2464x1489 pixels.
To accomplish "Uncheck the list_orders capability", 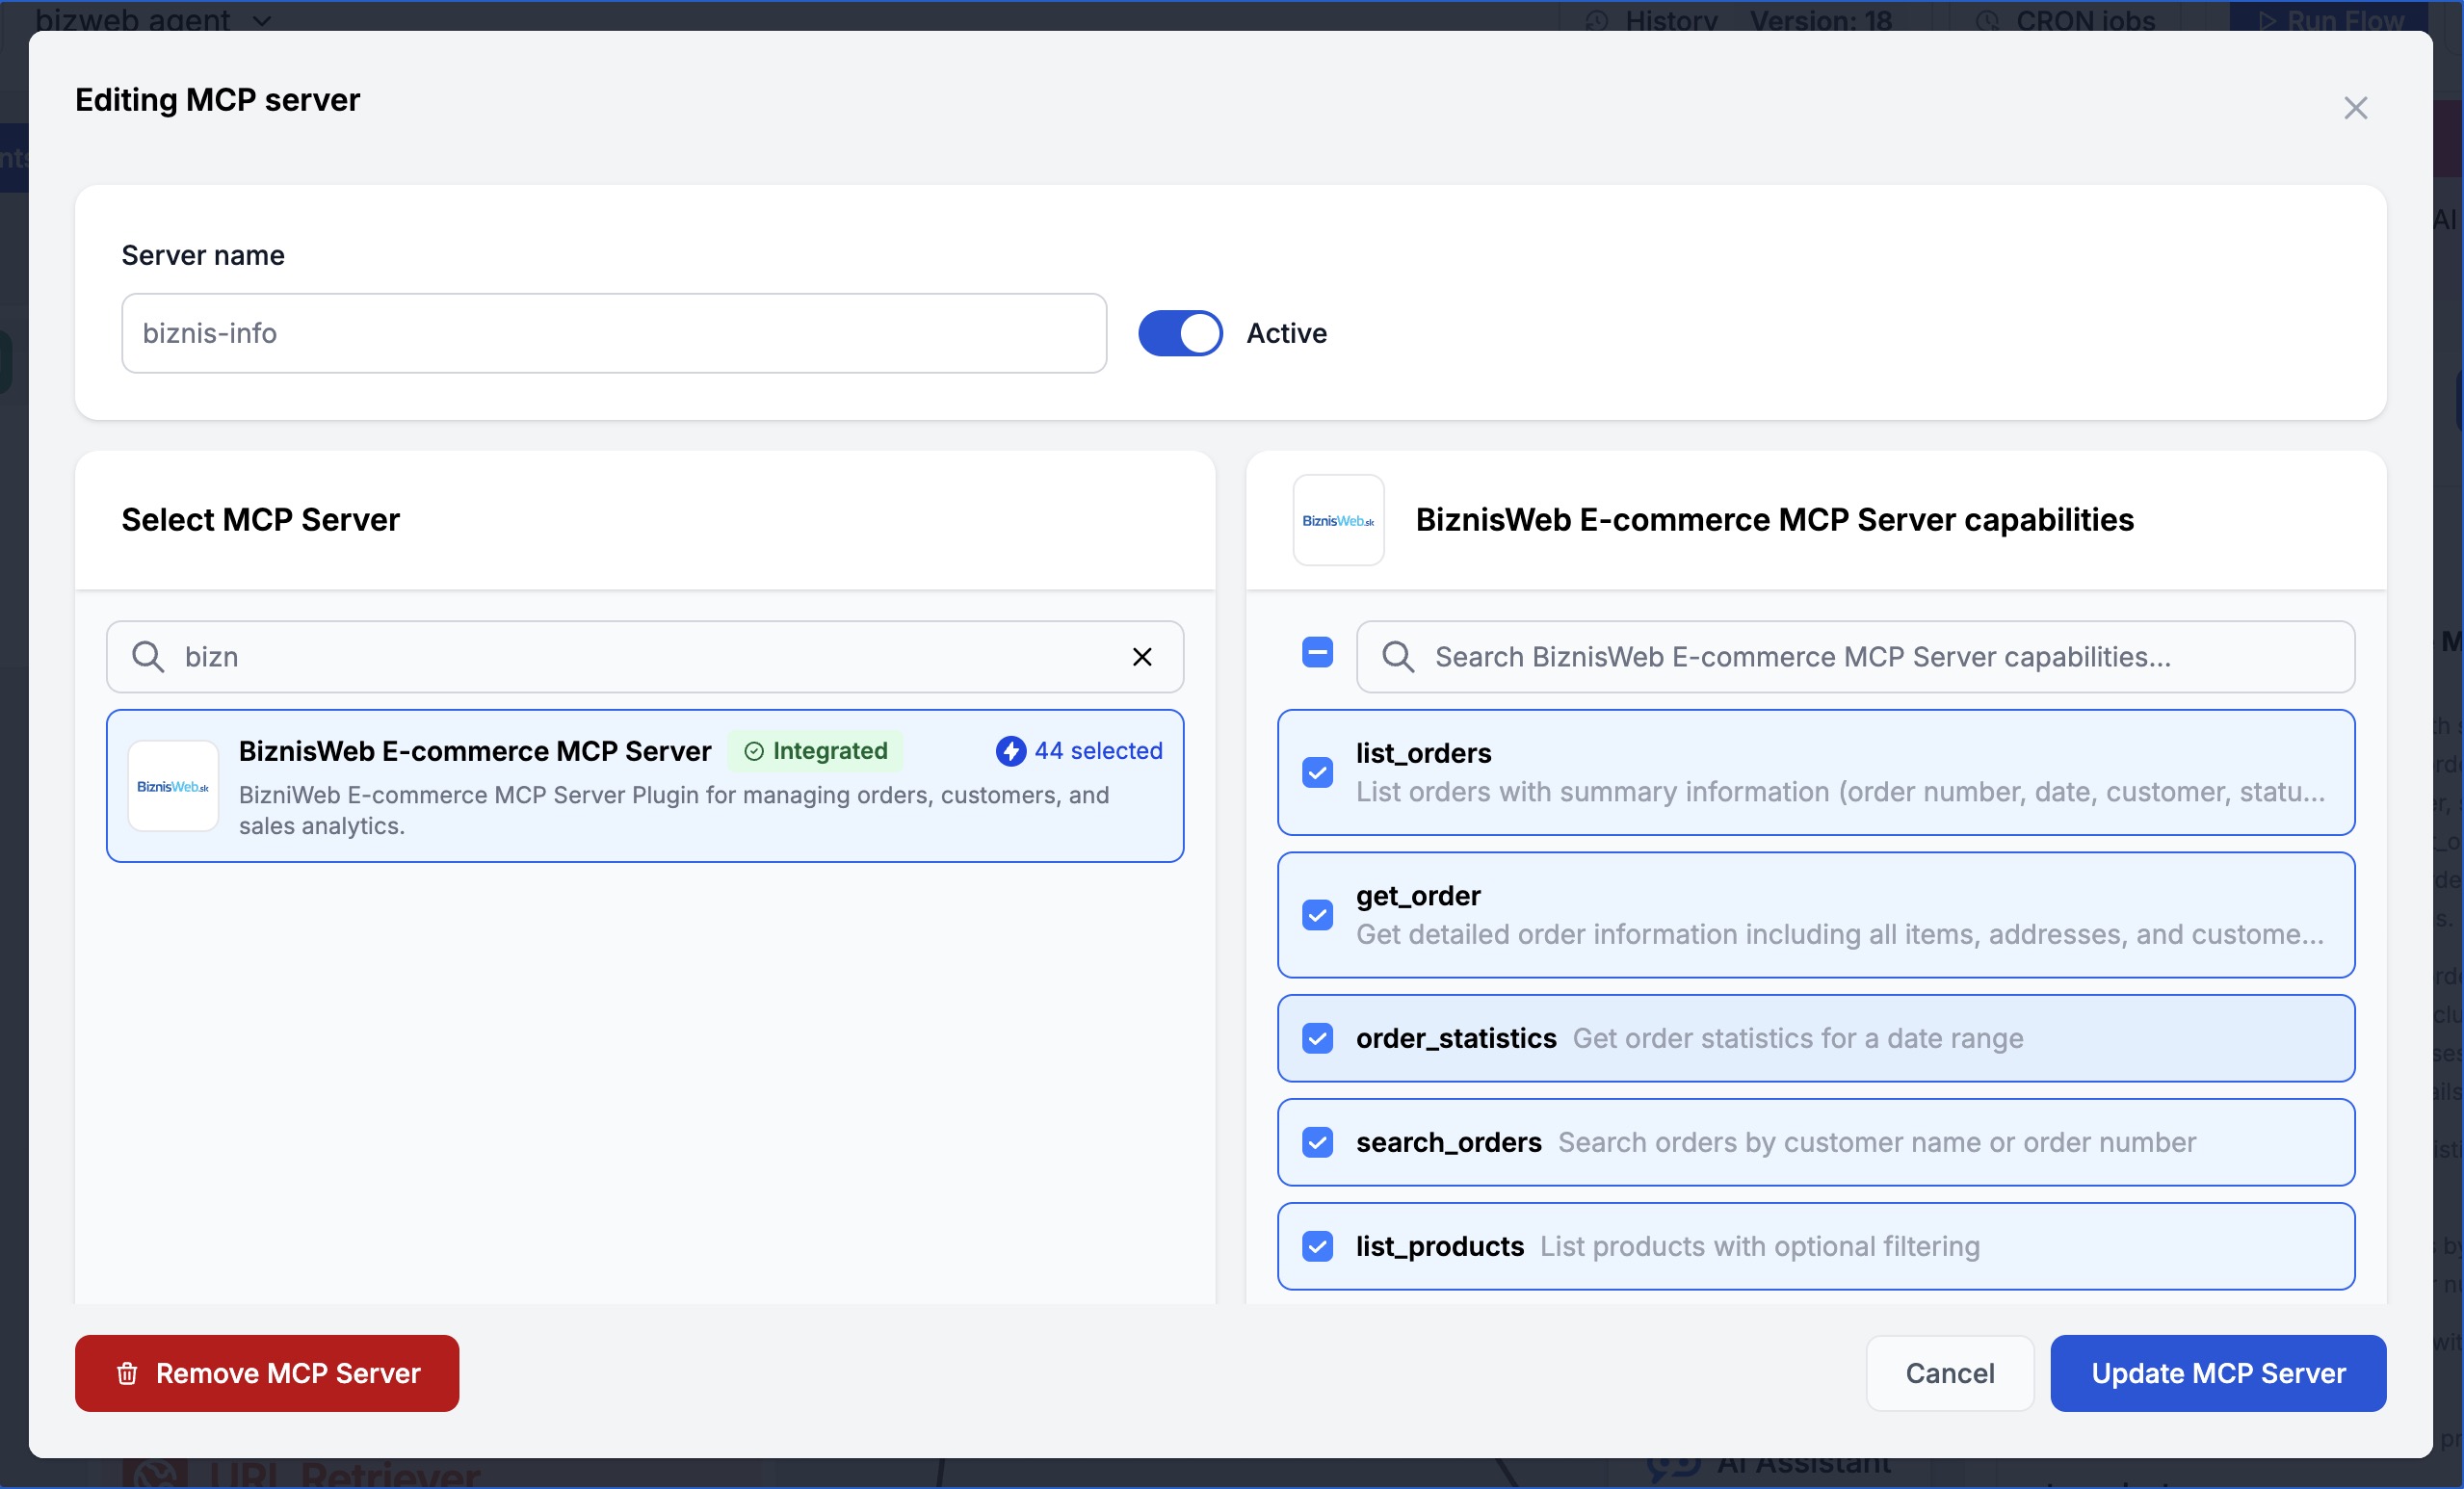I will click(x=1317, y=772).
